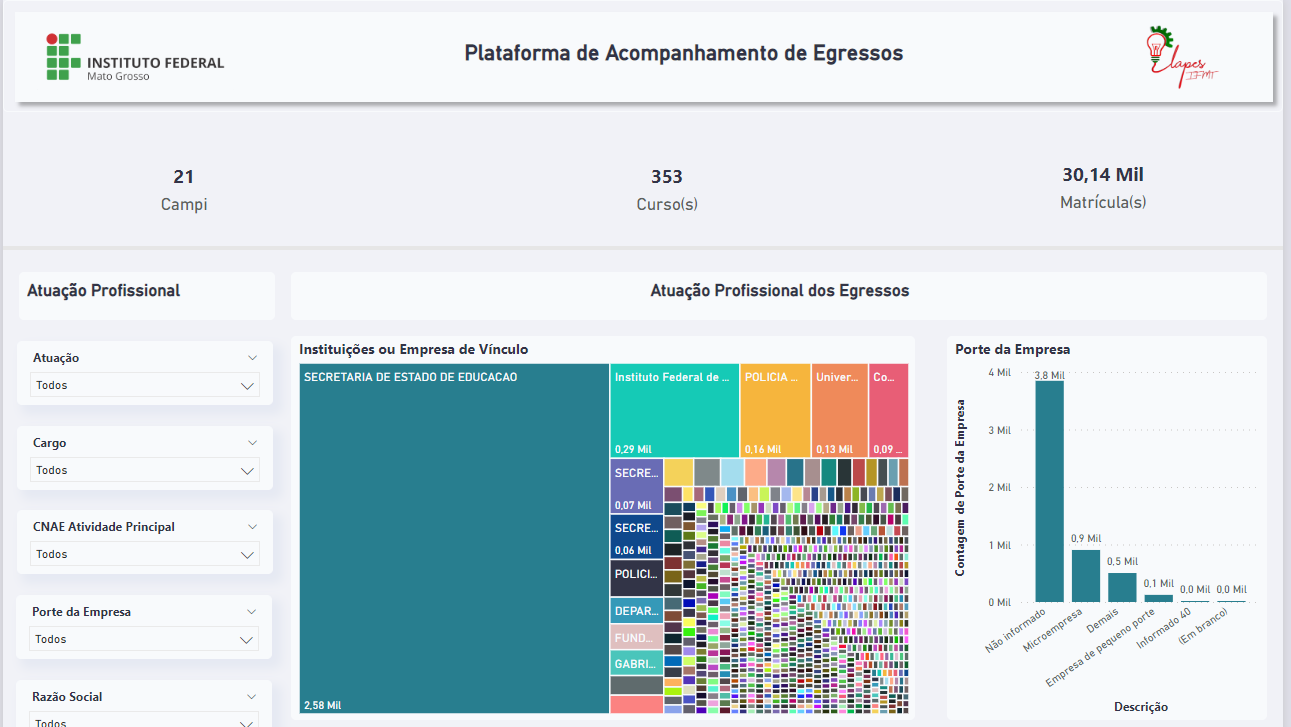Click the 353 Curso(s) card
Image resolution: width=1291 pixels, height=727 pixels.
click(667, 189)
